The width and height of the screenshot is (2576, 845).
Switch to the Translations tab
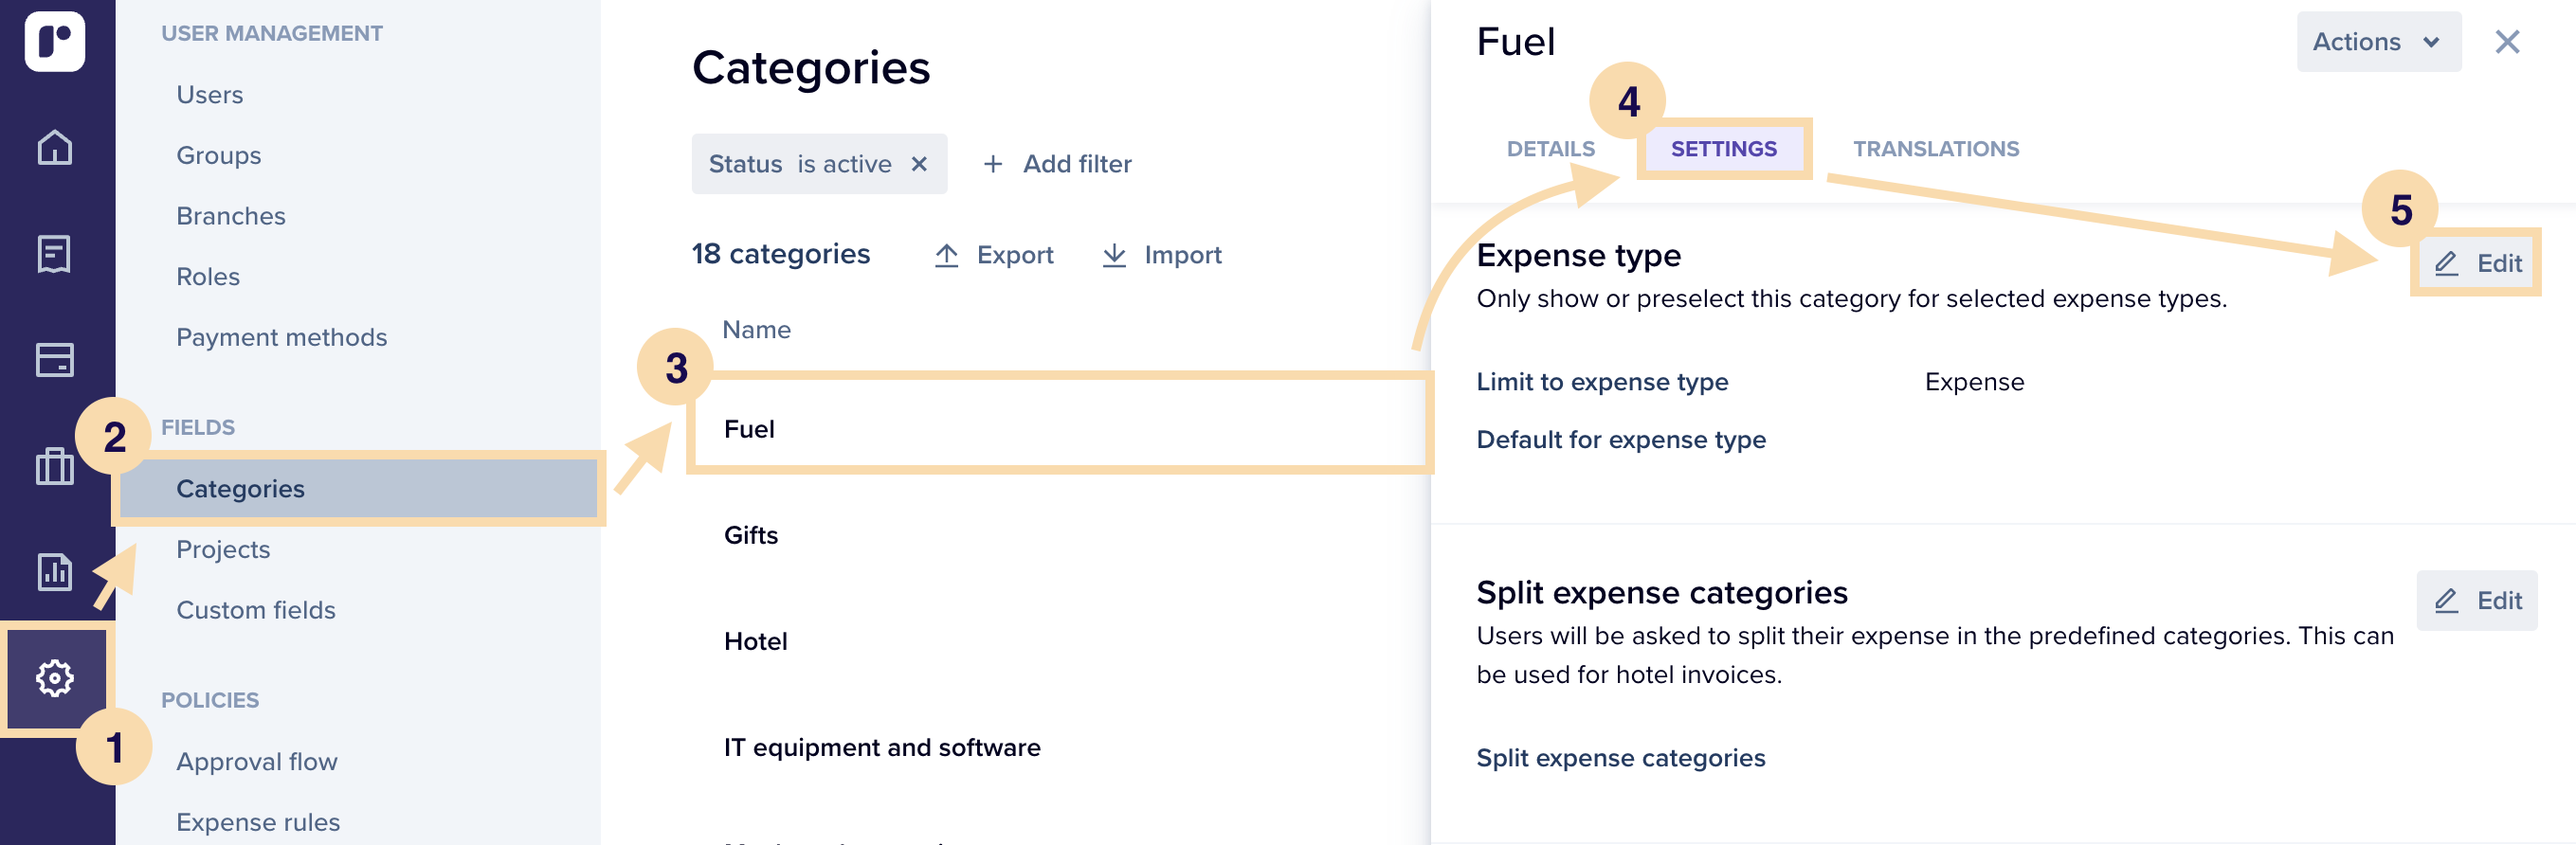point(1935,149)
